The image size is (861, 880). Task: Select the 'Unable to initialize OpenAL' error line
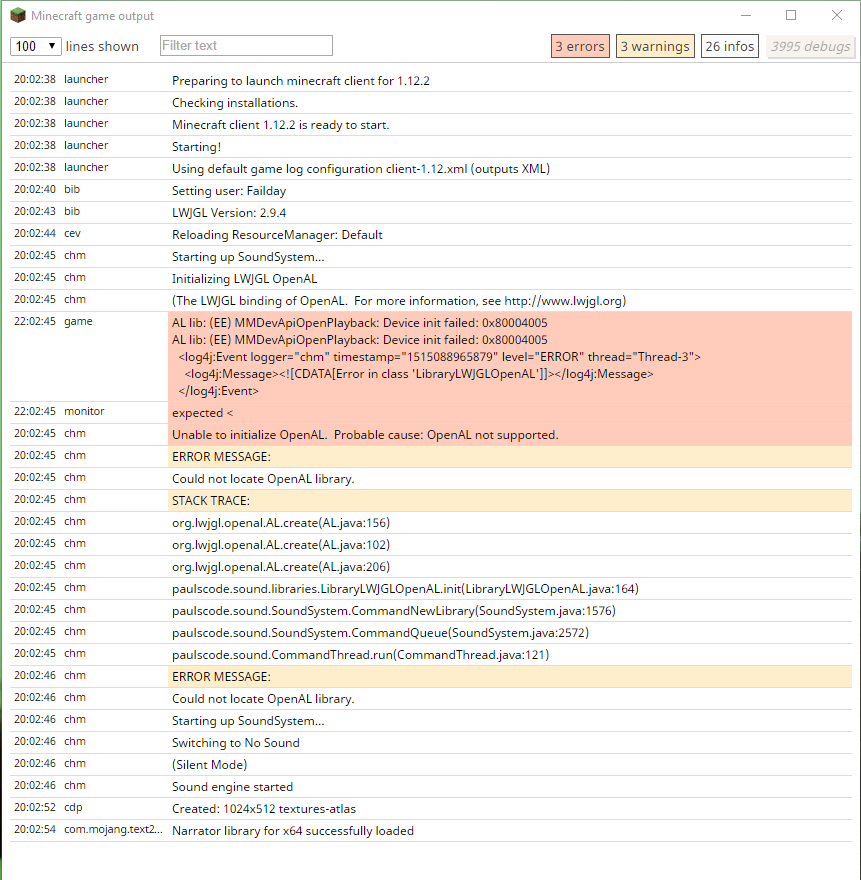pyautogui.click(x=365, y=435)
